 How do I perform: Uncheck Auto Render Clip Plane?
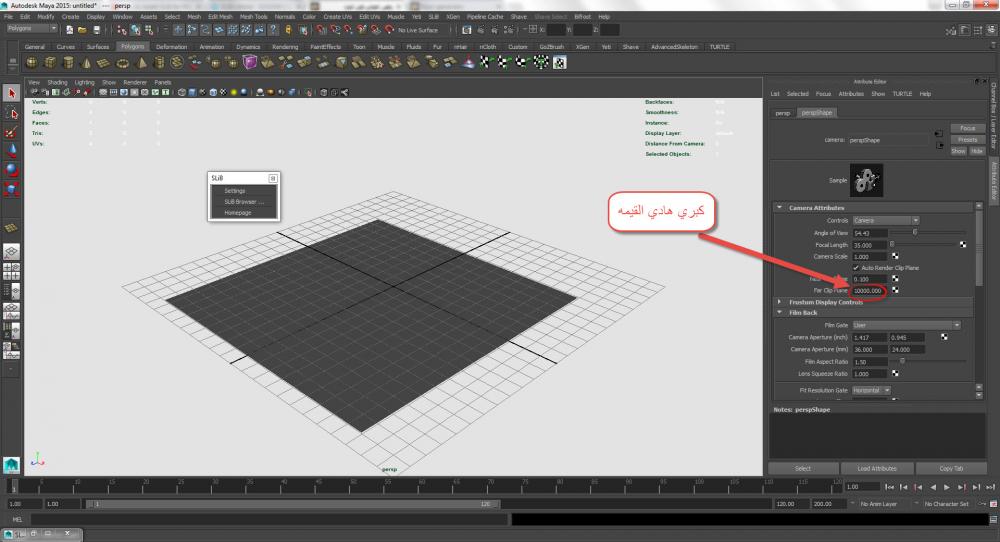[856, 268]
